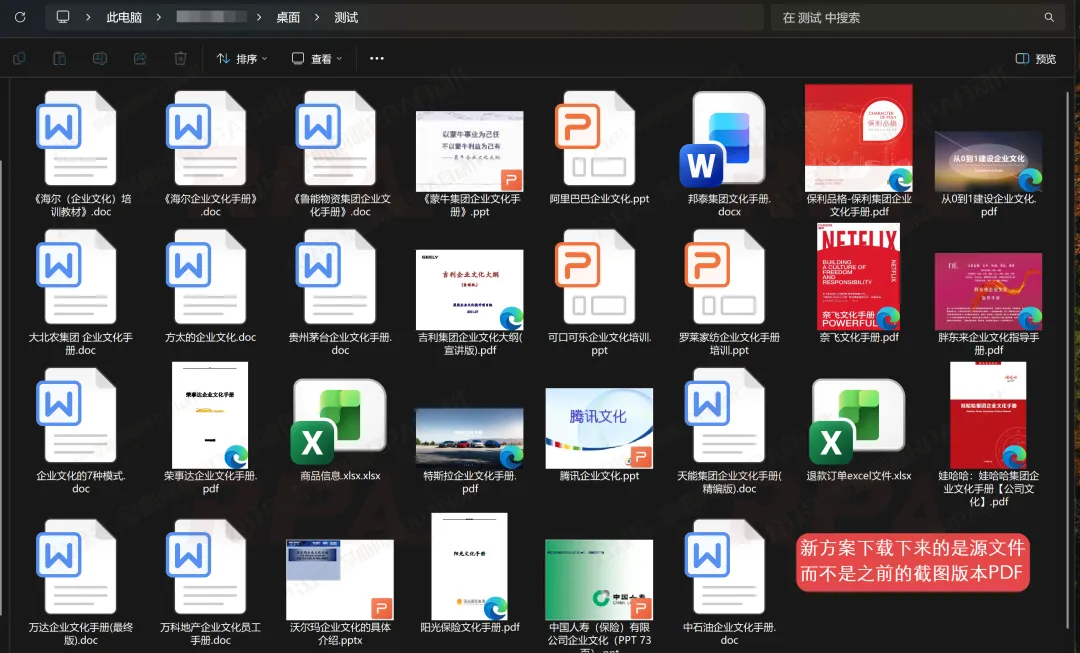
Task: Select 中国人寿（保险）有限公司企业文化 ppt thumbnail
Action: pyautogui.click(x=599, y=580)
